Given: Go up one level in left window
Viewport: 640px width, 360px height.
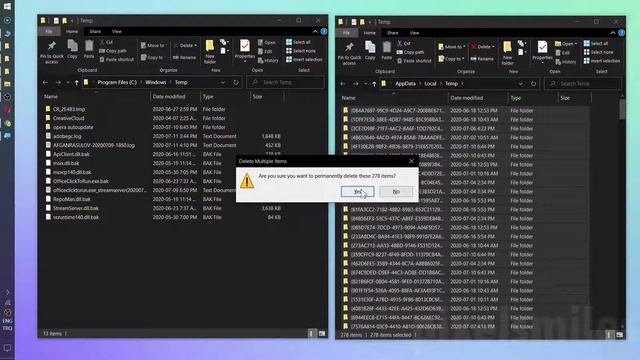Looking at the screenshot, I should tap(76, 82).
